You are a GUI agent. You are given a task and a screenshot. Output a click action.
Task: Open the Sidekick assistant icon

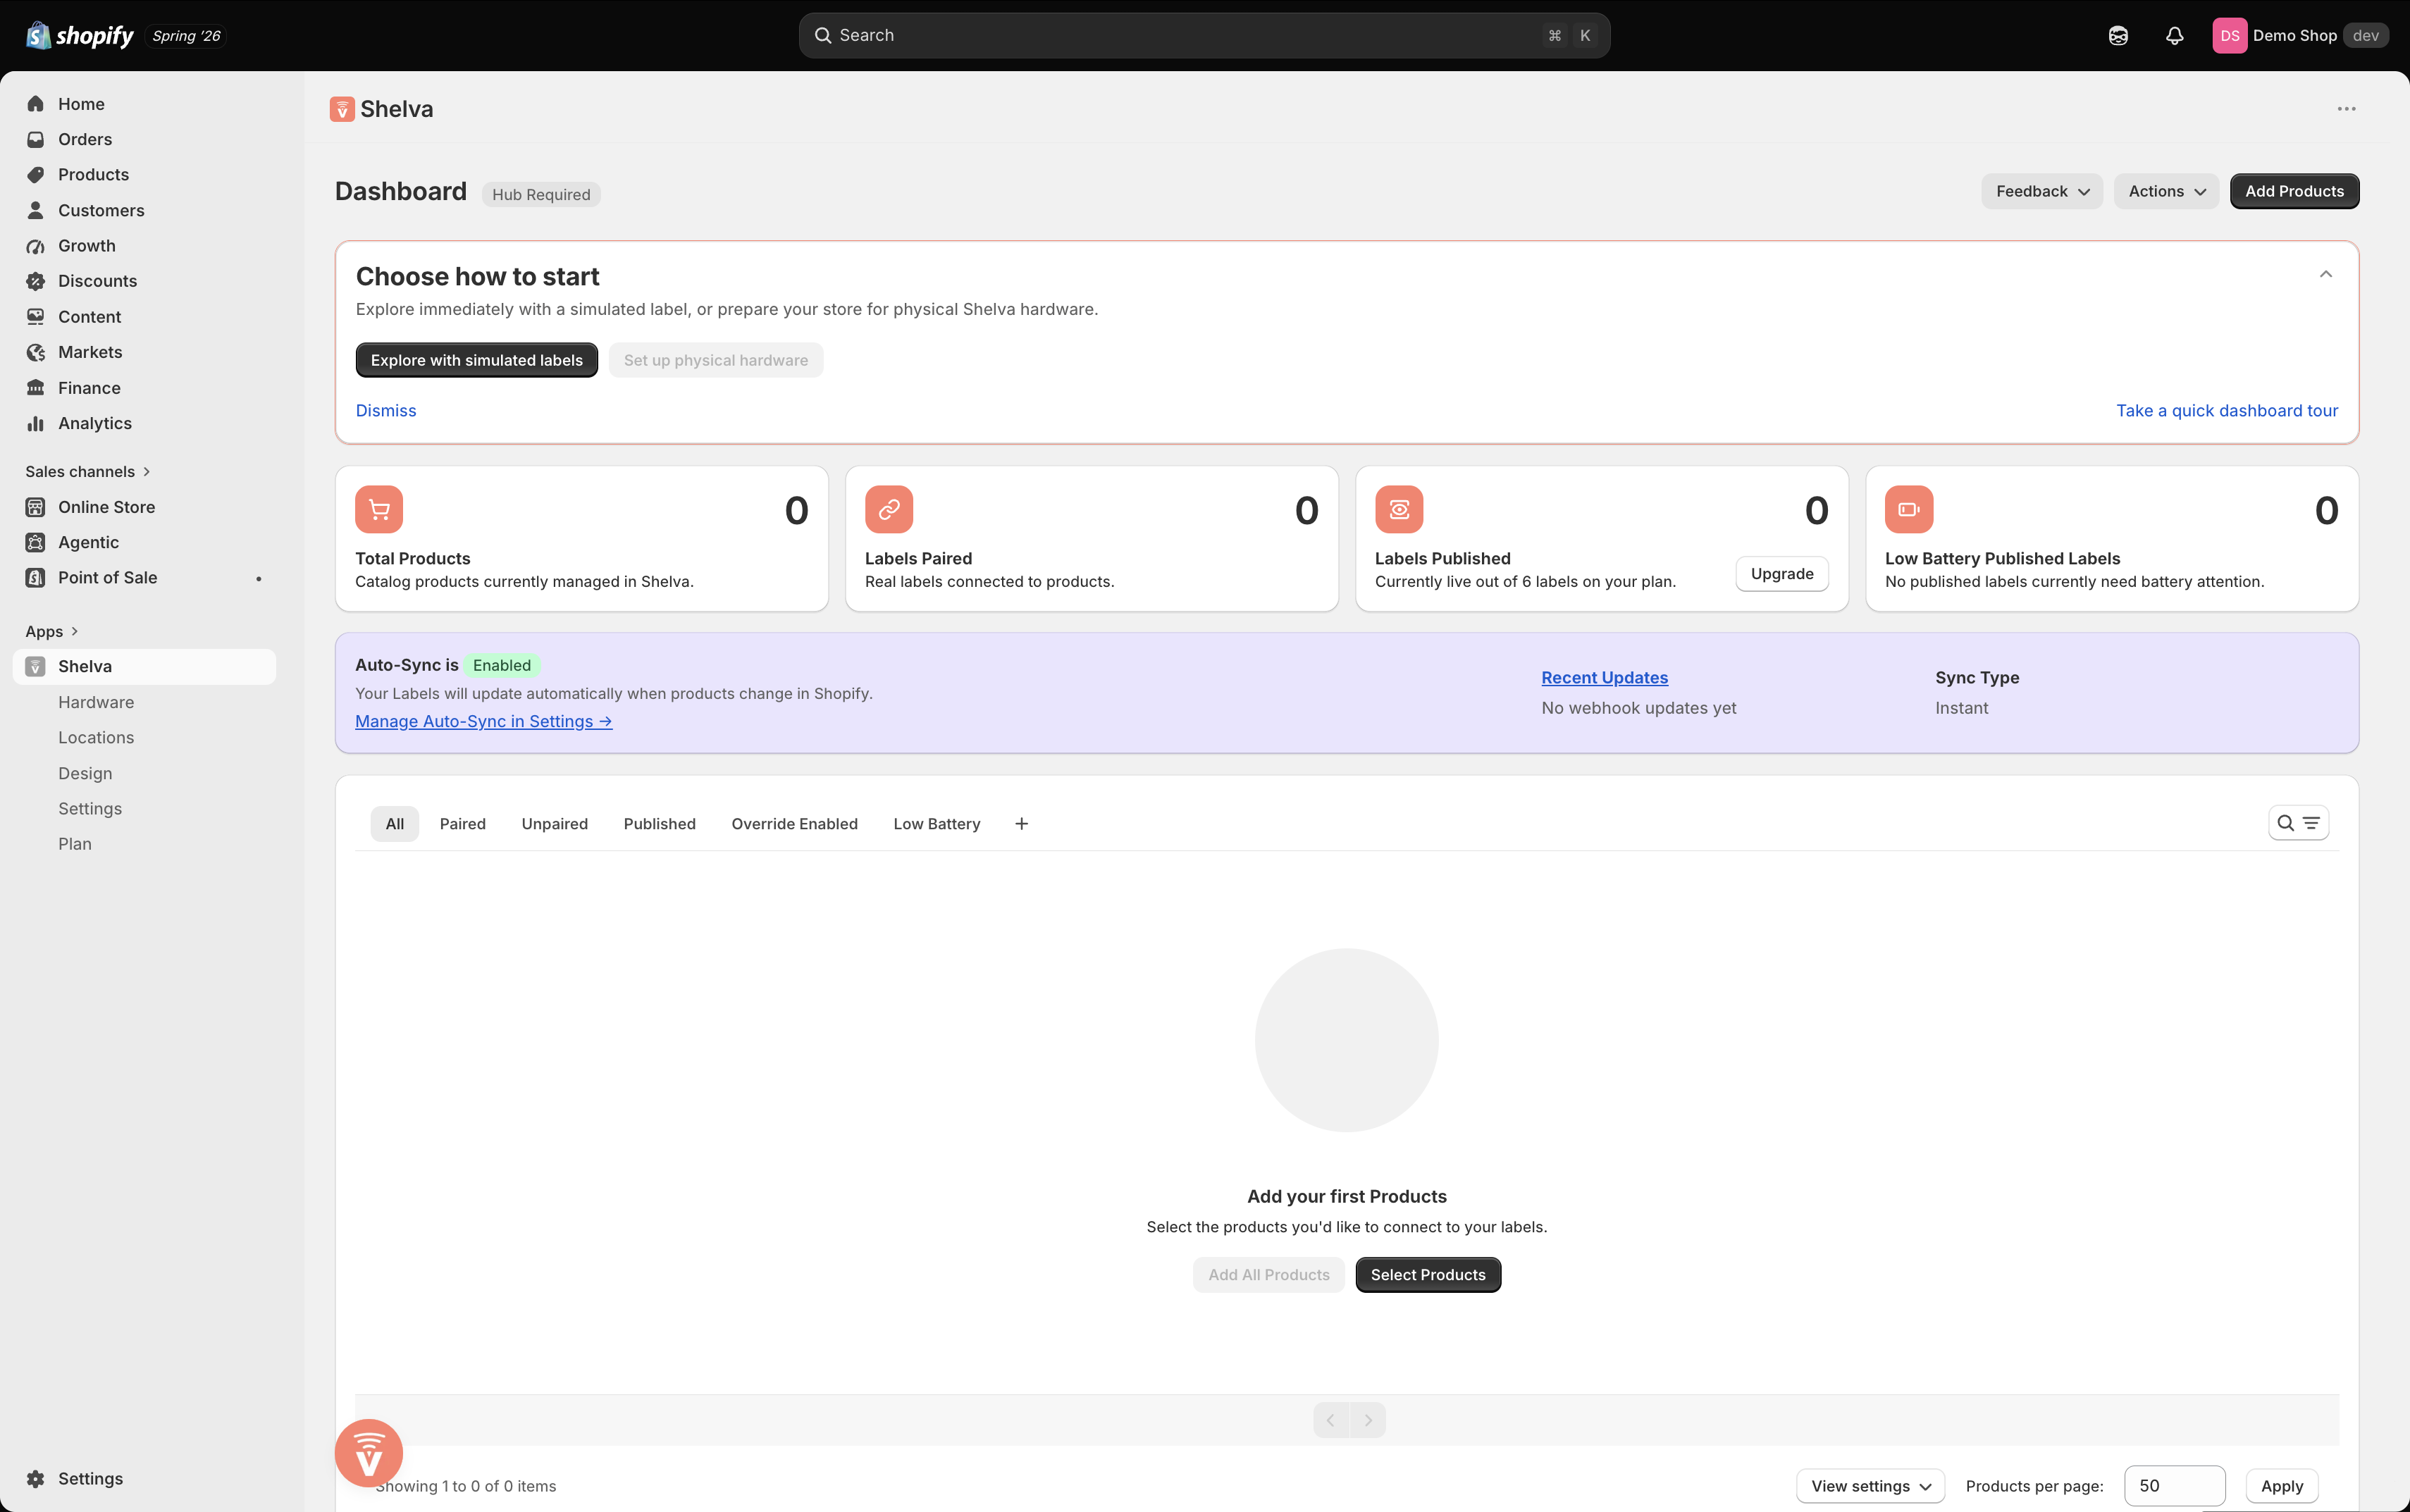(2118, 36)
